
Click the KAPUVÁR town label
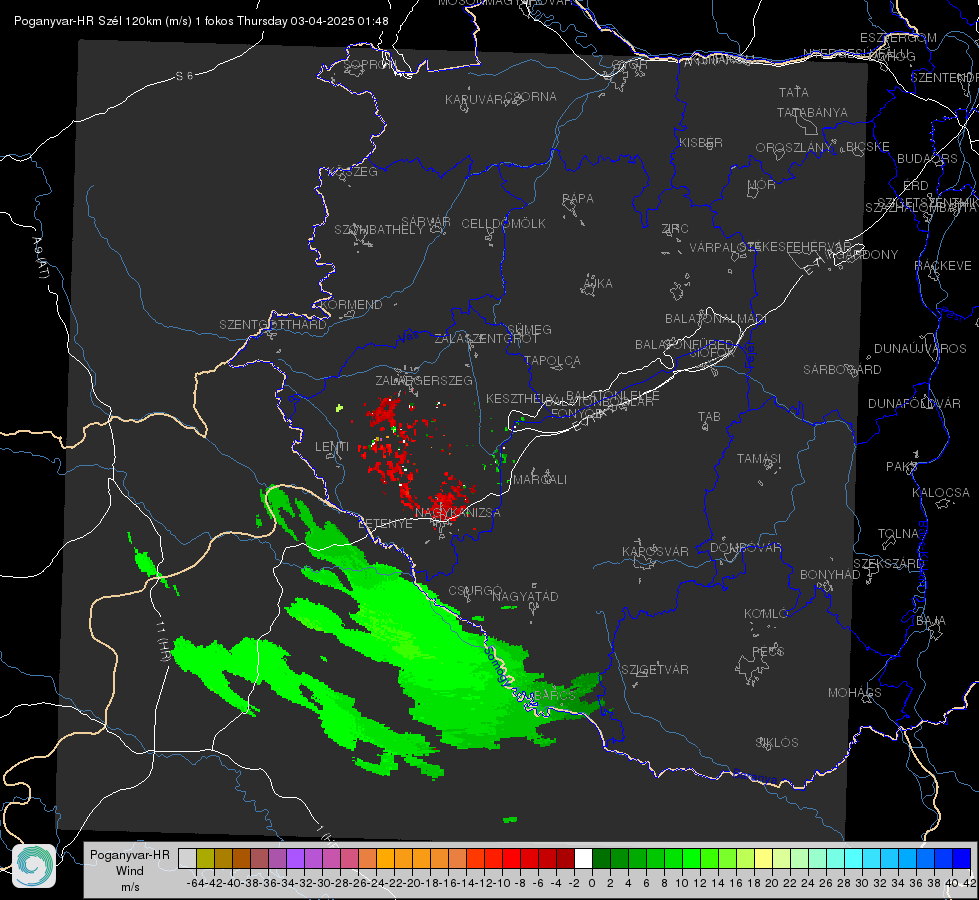point(475,100)
